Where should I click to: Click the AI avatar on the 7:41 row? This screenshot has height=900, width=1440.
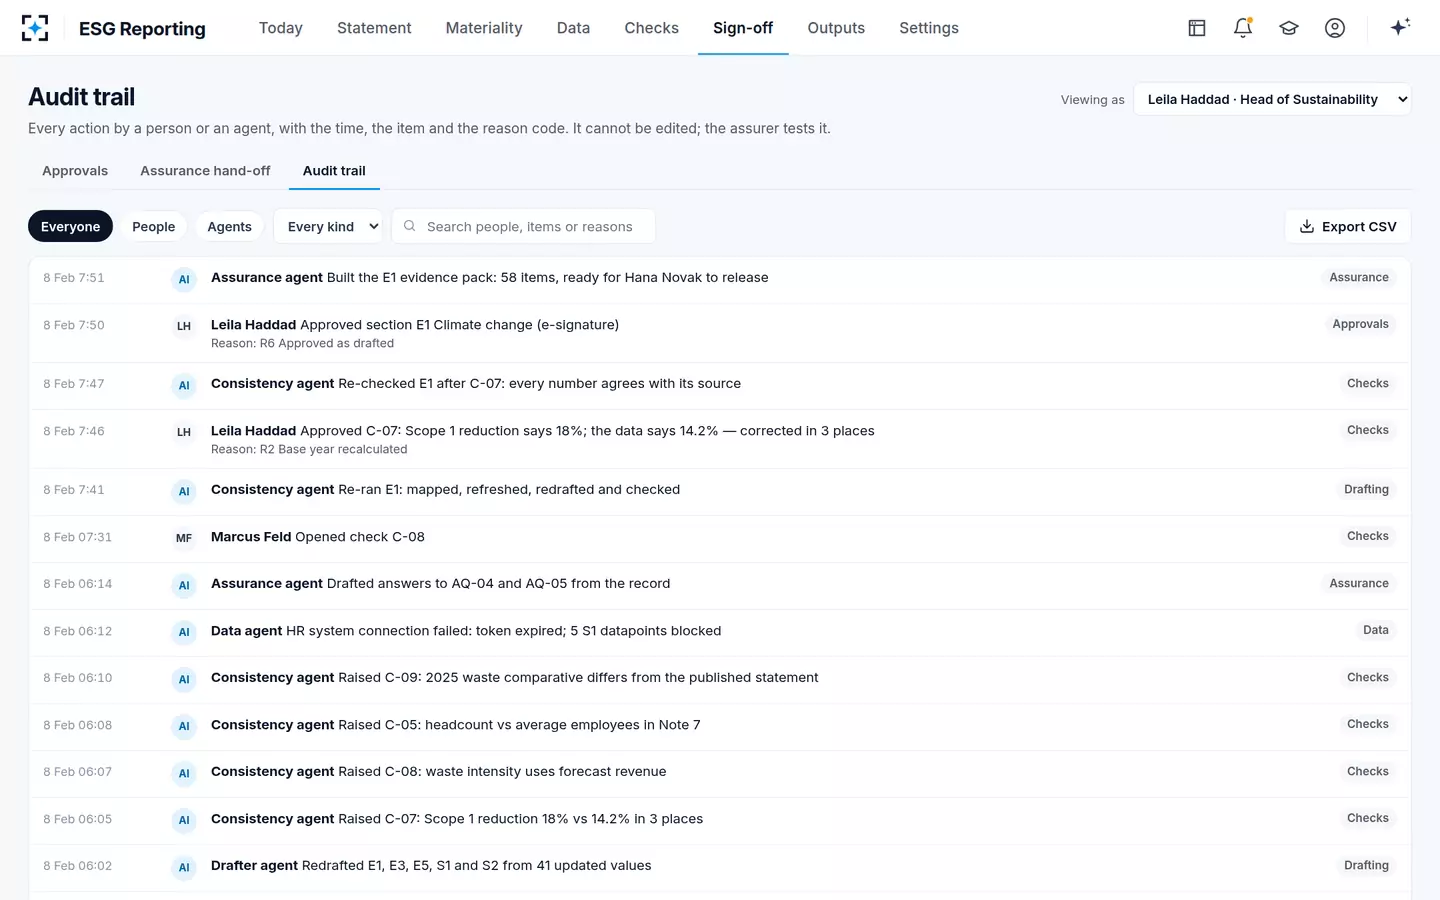(x=184, y=491)
